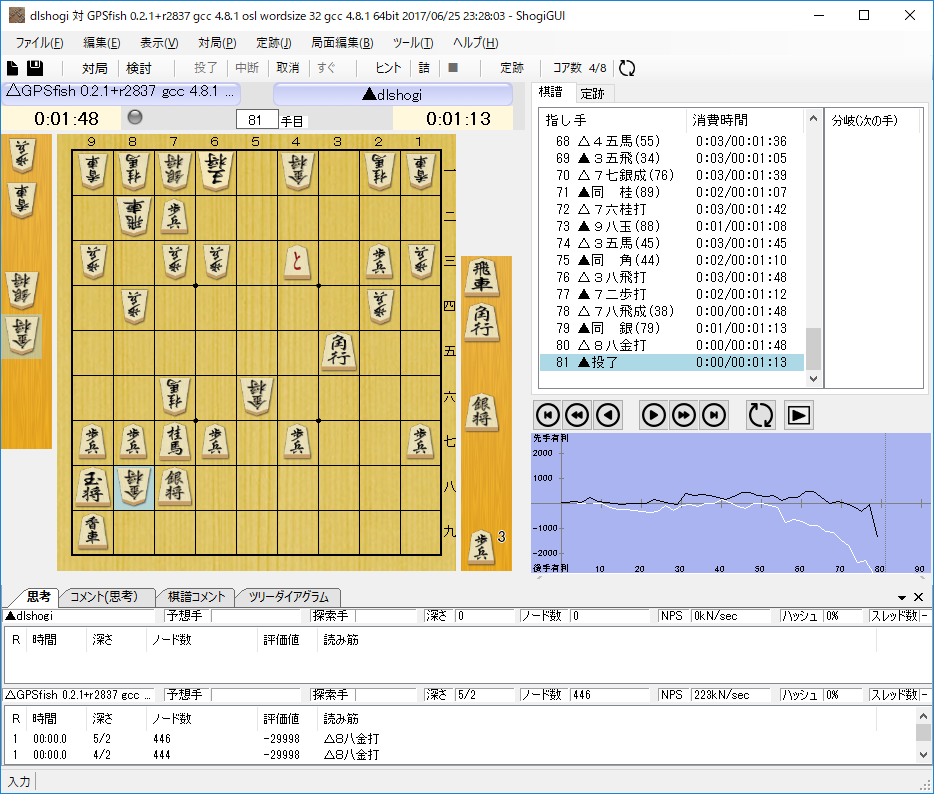
Task: Select move 68 △4五馬(55) row
Action: [x=671, y=141]
